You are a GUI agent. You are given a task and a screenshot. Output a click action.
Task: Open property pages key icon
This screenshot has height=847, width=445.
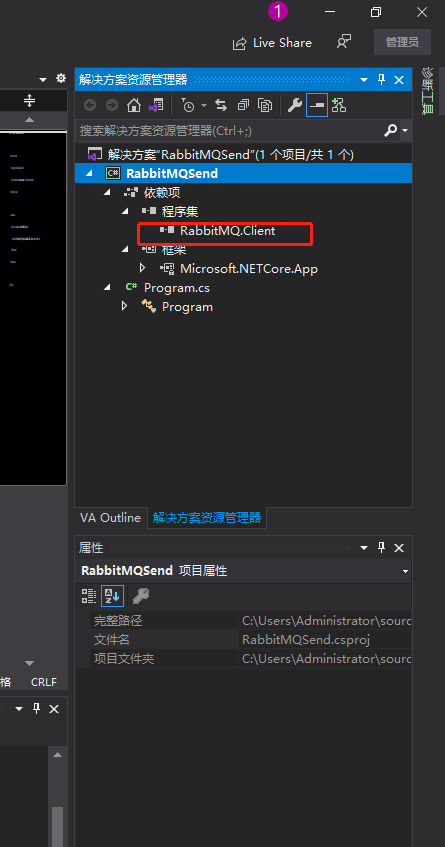tap(140, 596)
